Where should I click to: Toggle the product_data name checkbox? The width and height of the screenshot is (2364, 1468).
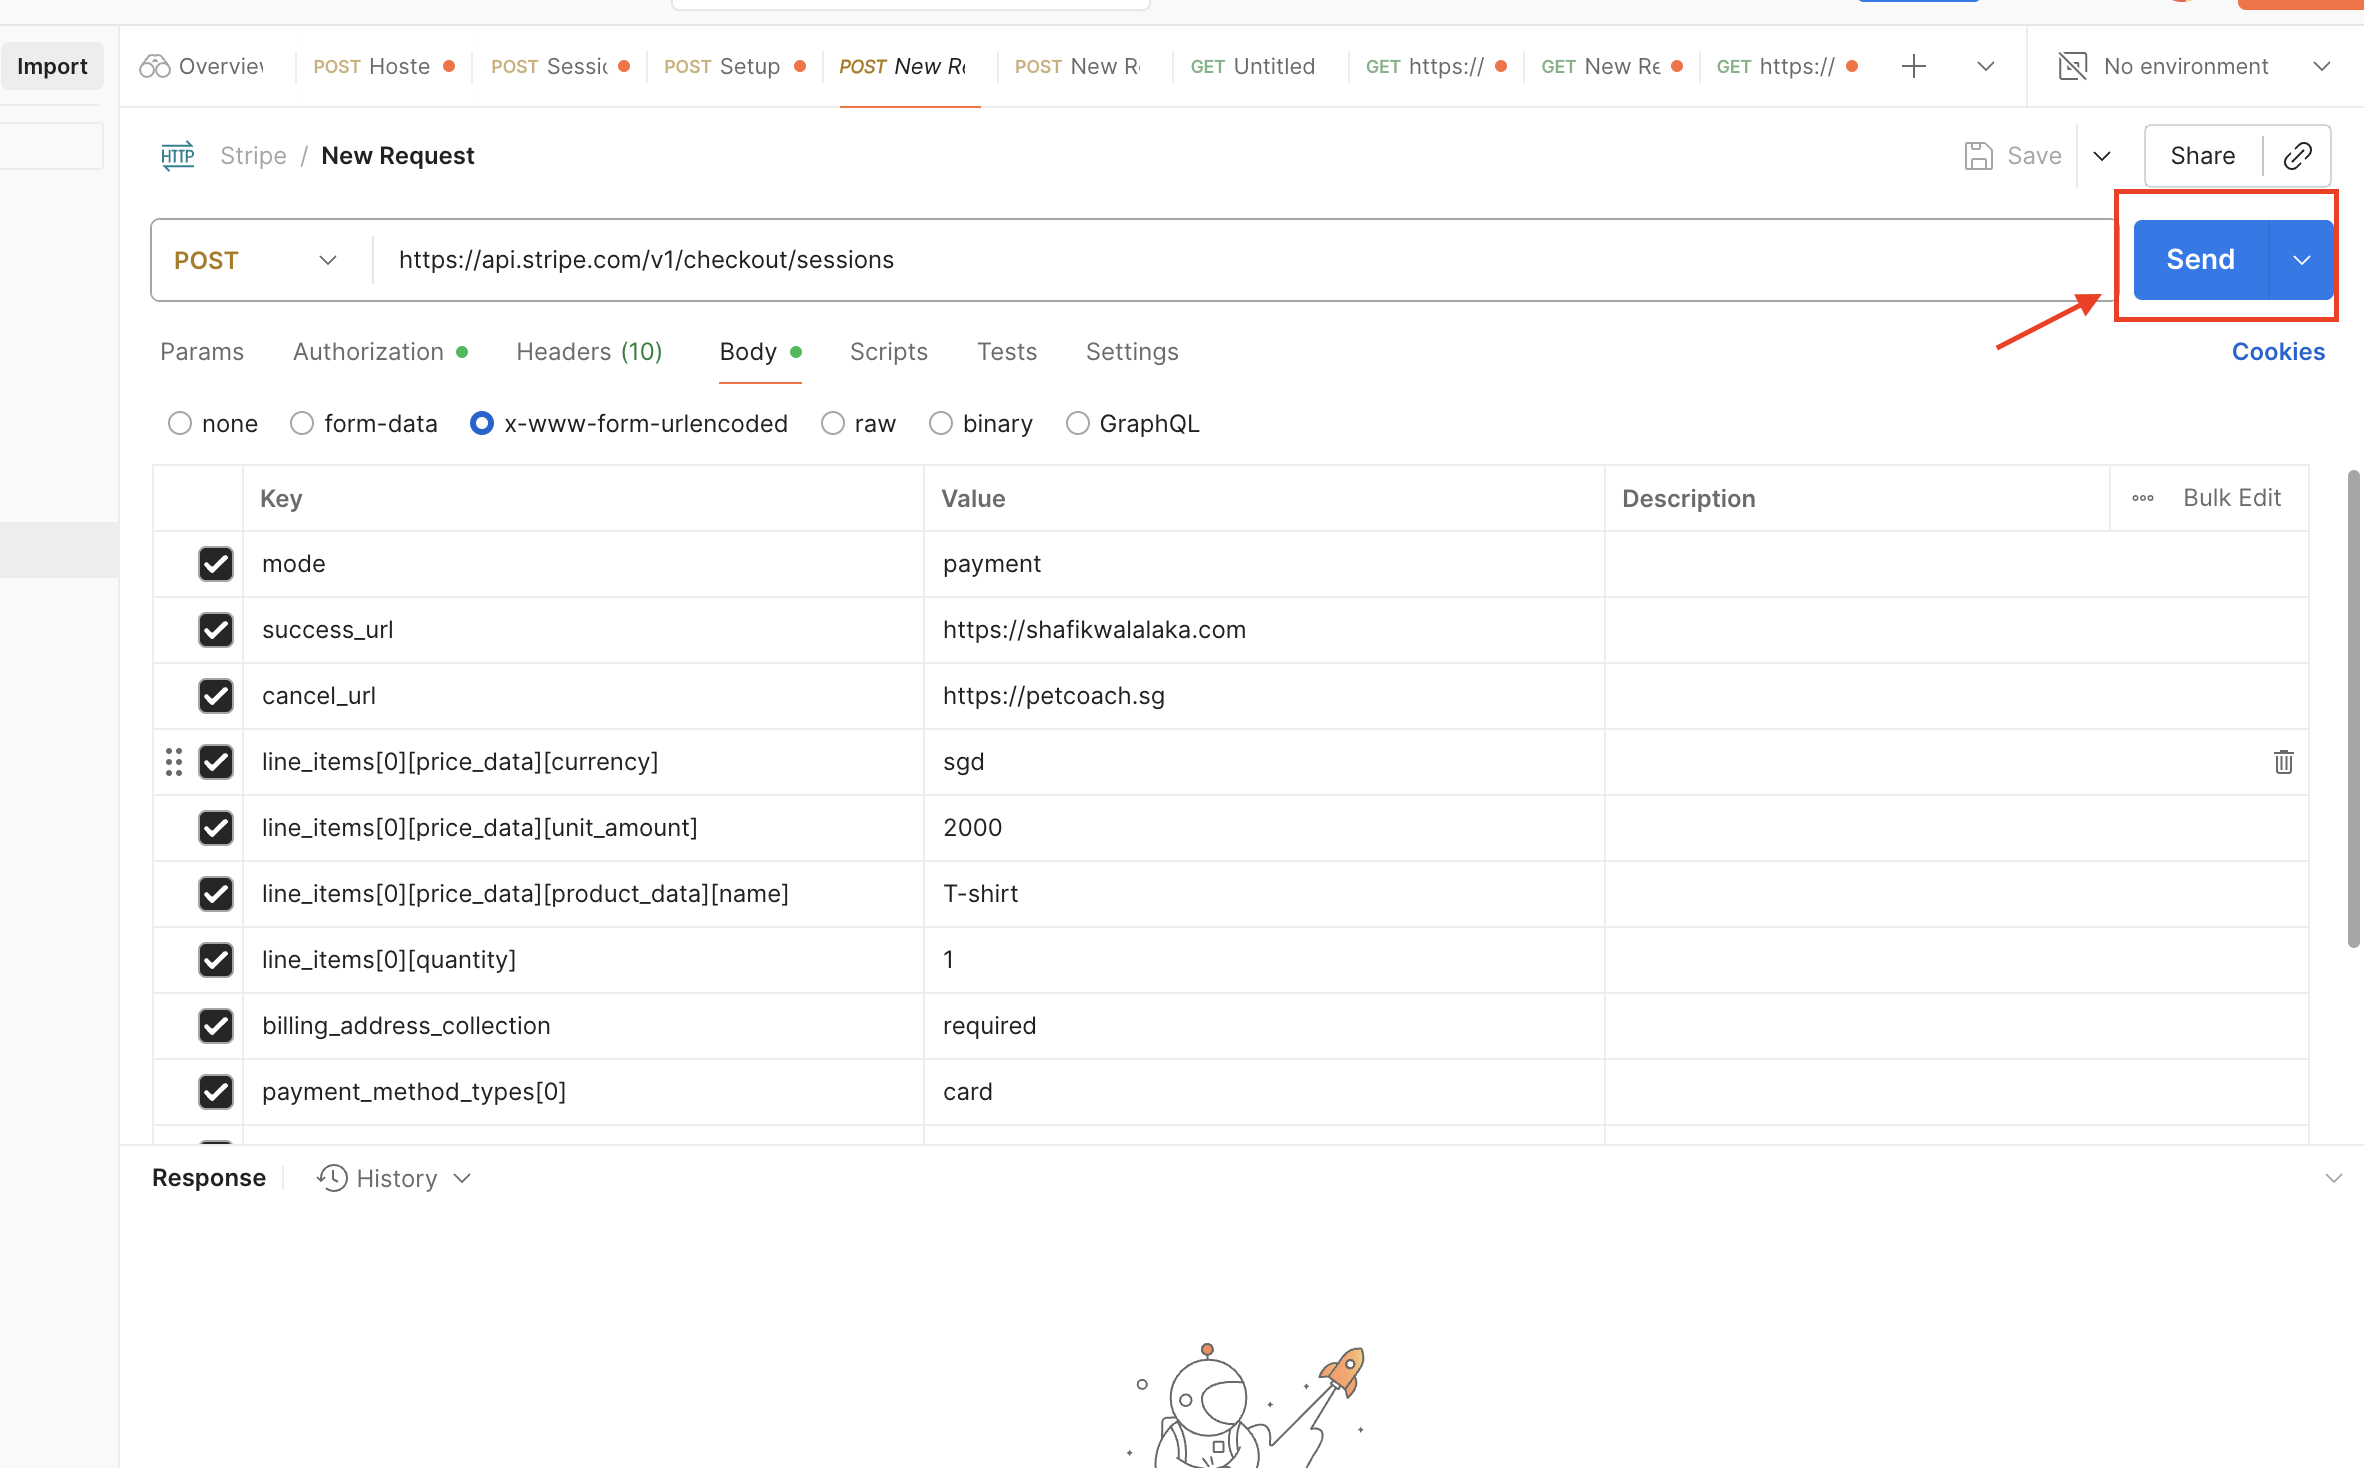tap(215, 894)
